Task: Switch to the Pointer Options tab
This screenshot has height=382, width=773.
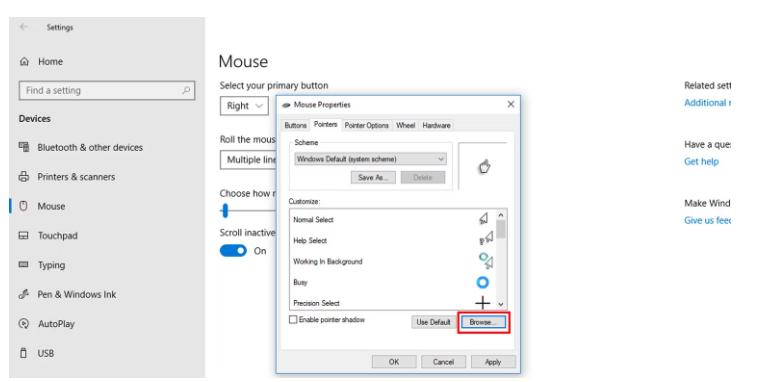Action: 366,126
